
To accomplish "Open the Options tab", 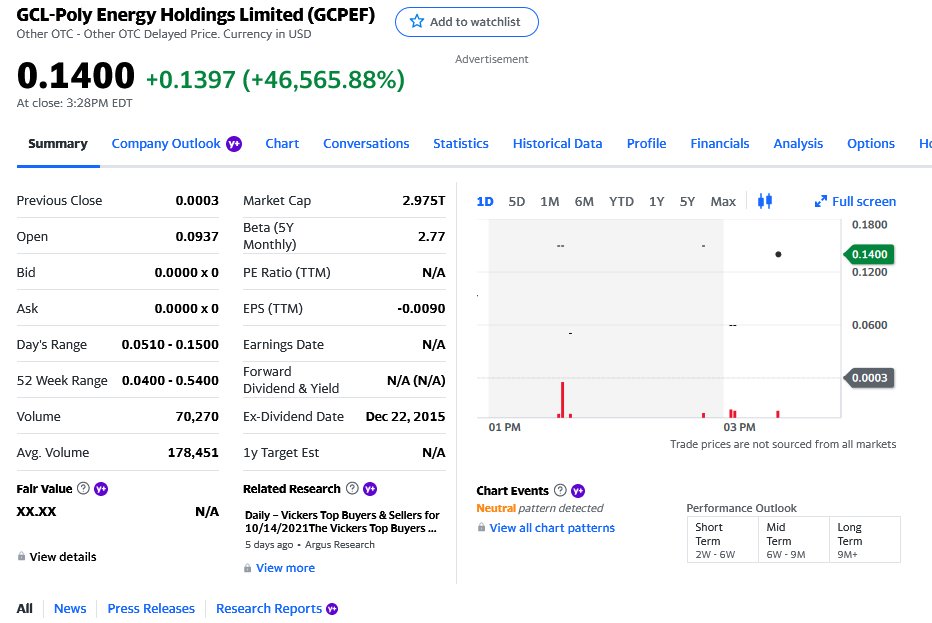I will 871,144.
